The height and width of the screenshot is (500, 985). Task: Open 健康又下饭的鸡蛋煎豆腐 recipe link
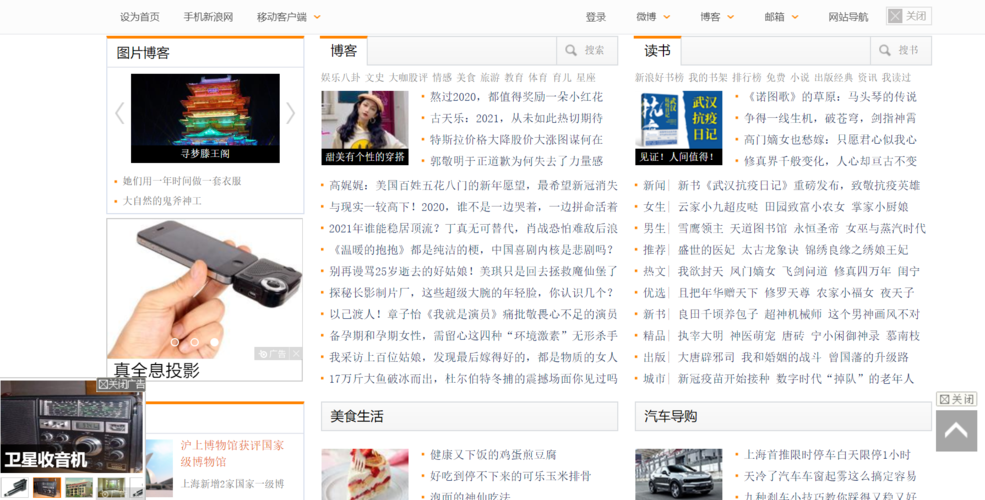pos(493,454)
